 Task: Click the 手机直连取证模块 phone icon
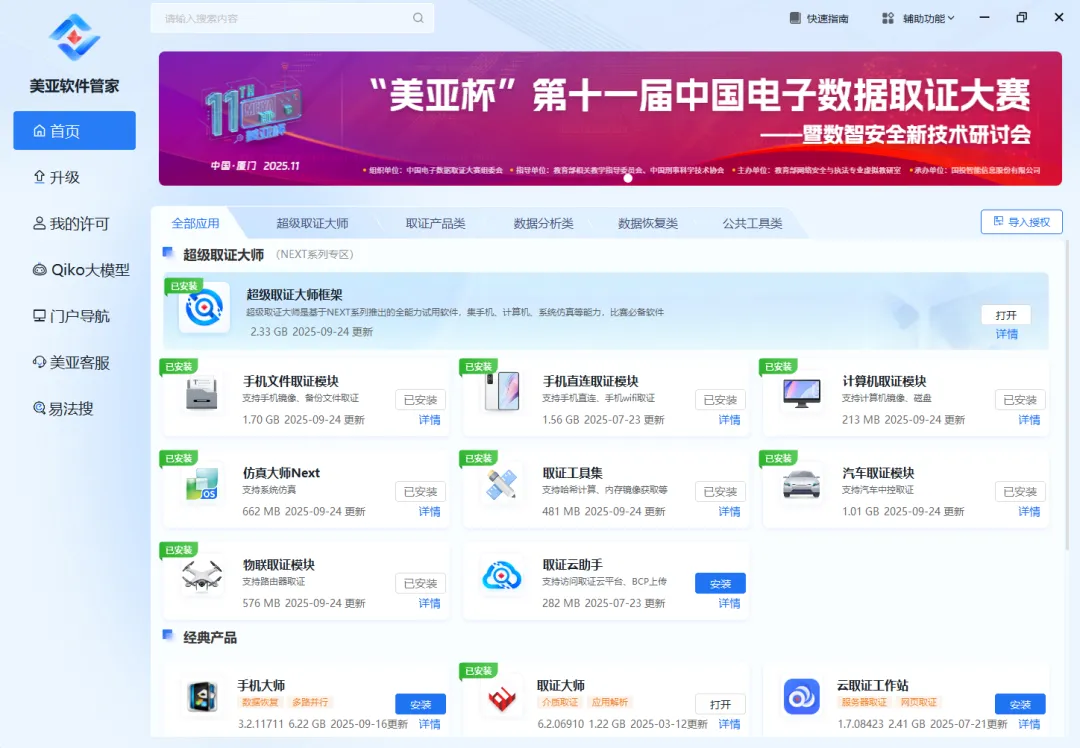pyautogui.click(x=502, y=392)
